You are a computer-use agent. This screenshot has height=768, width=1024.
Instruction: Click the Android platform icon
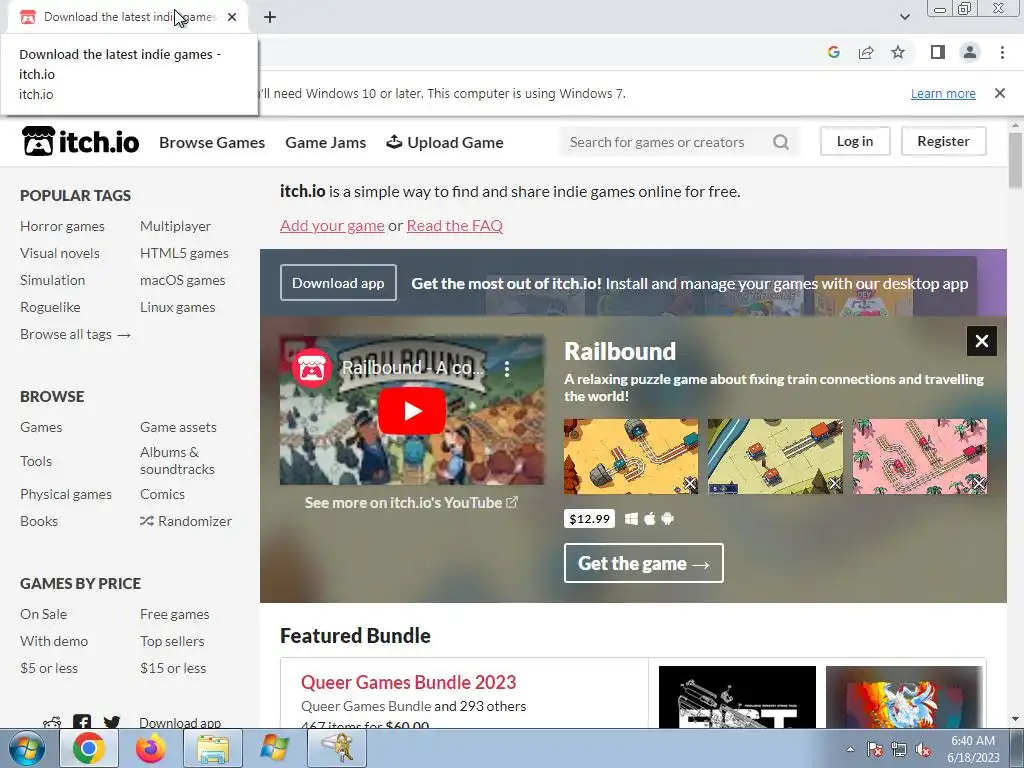pos(667,519)
